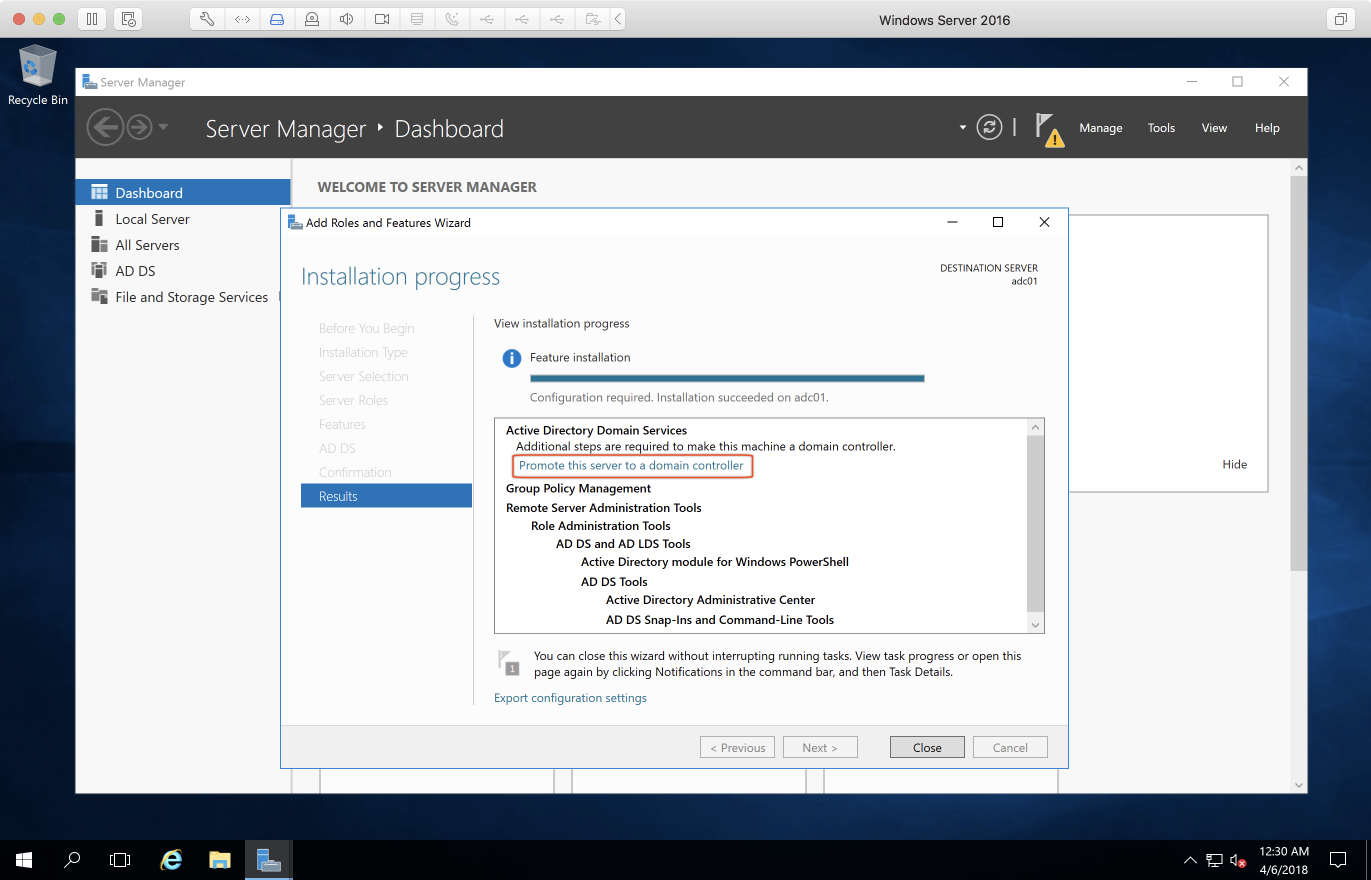Open the Manage menu

tap(1100, 128)
